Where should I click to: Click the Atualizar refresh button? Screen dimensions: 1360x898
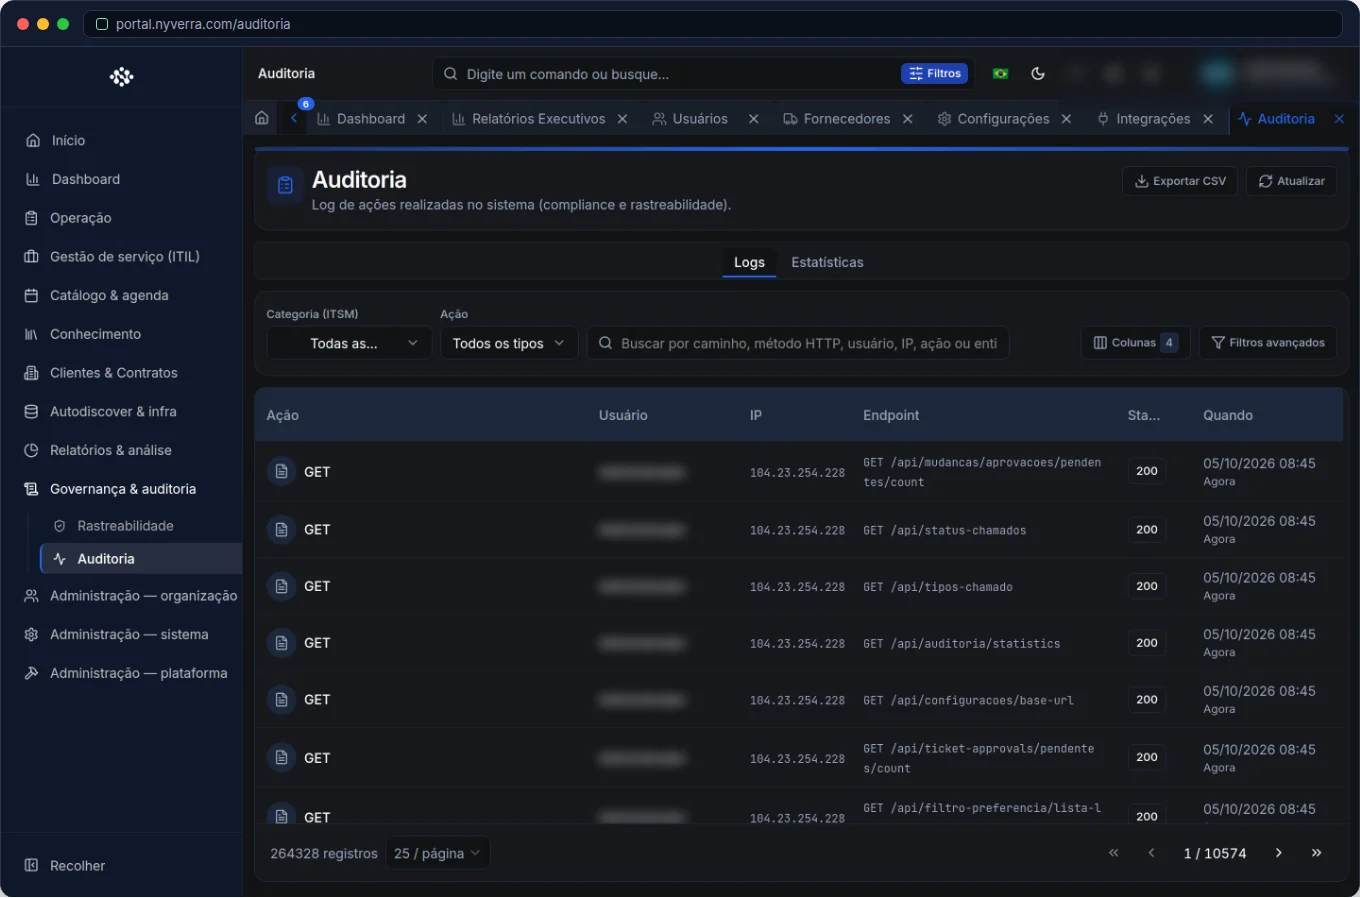[1291, 181]
